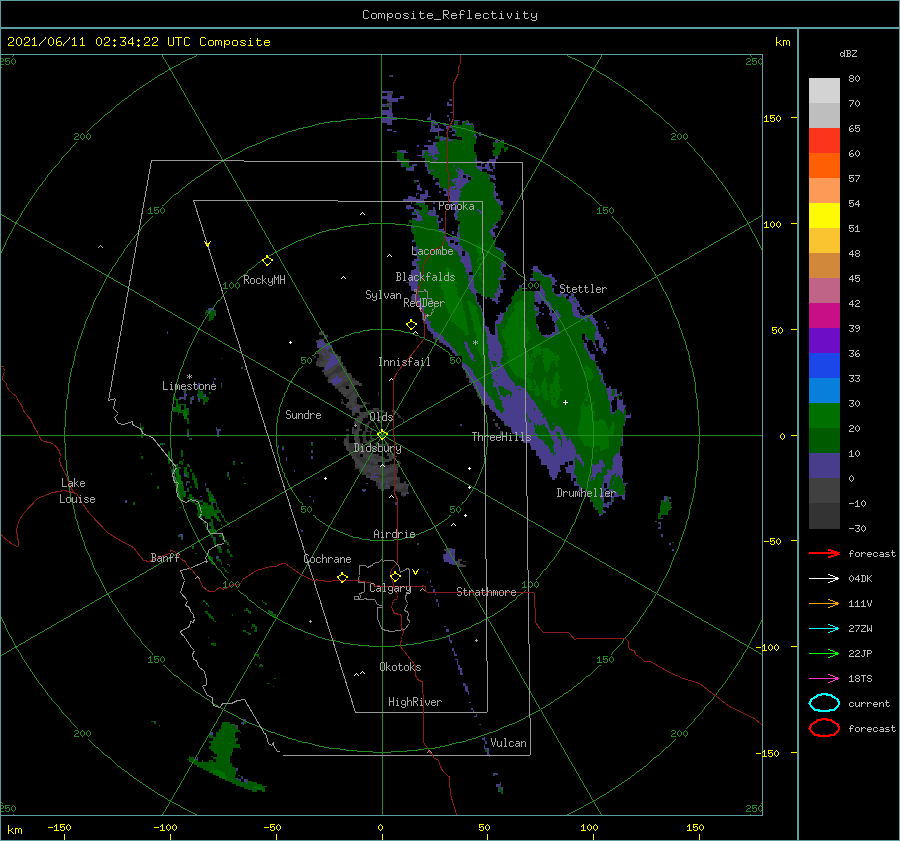Click the Innisfail town label
This screenshot has width=900, height=841.
pos(404,362)
